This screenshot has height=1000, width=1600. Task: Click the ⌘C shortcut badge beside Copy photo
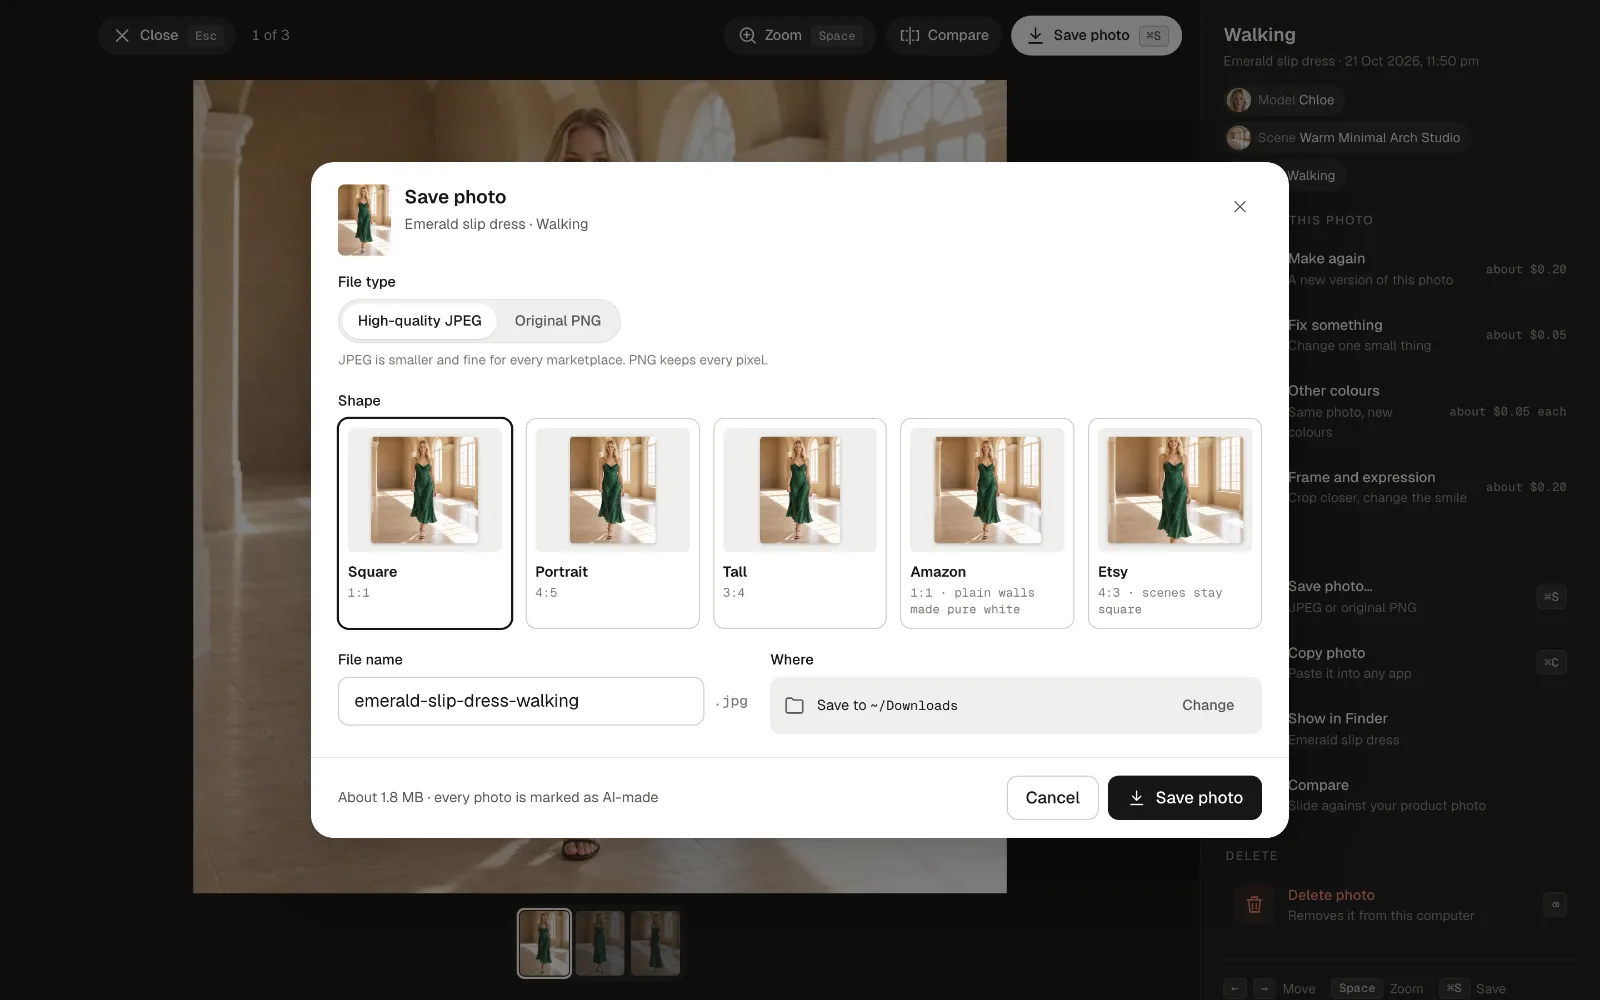tap(1551, 662)
